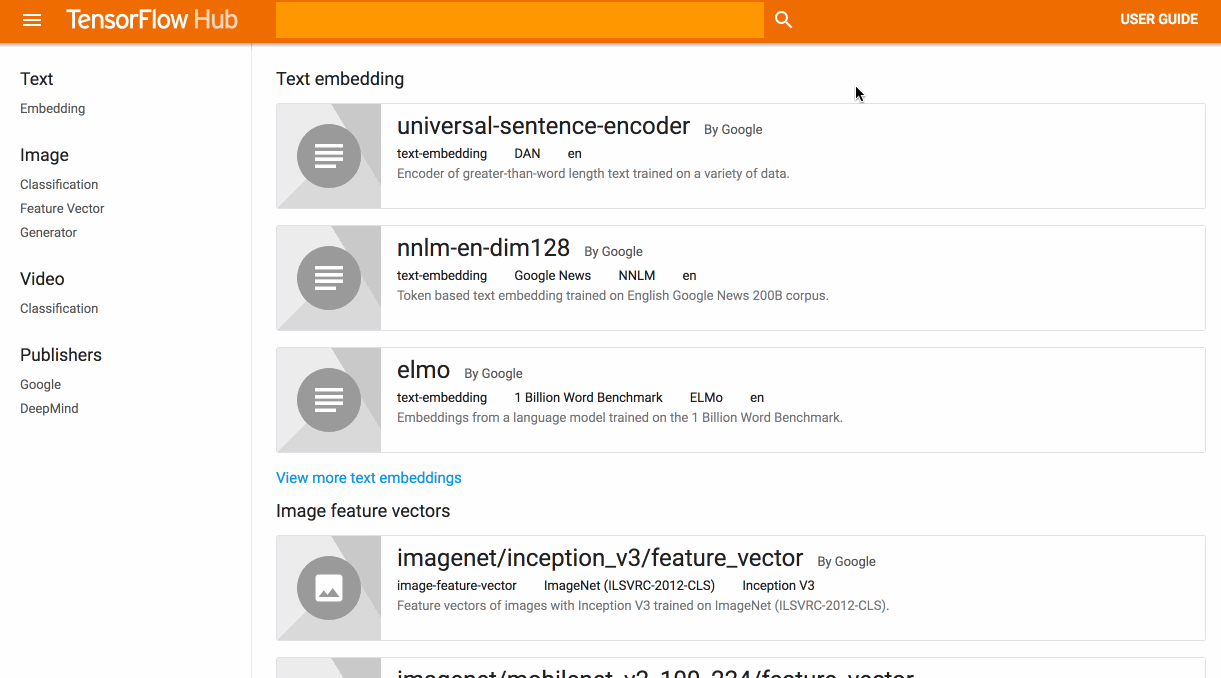
Task: Click the en tag on universal-sentence-encoder
Action: 574,153
